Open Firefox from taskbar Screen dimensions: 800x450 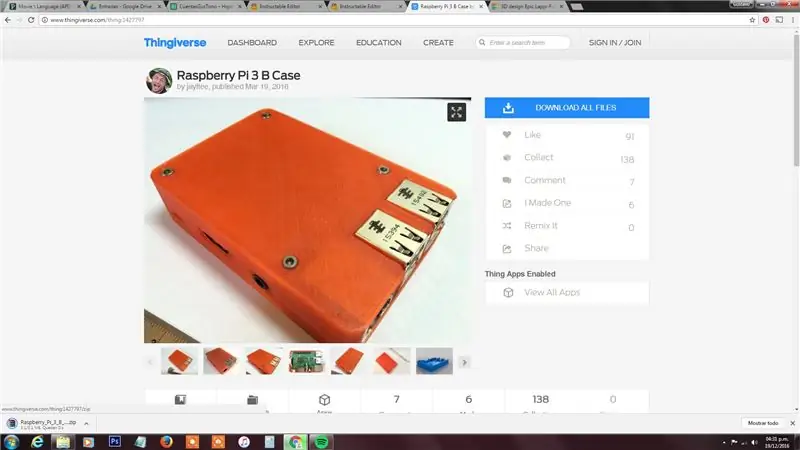pos(166,442)
